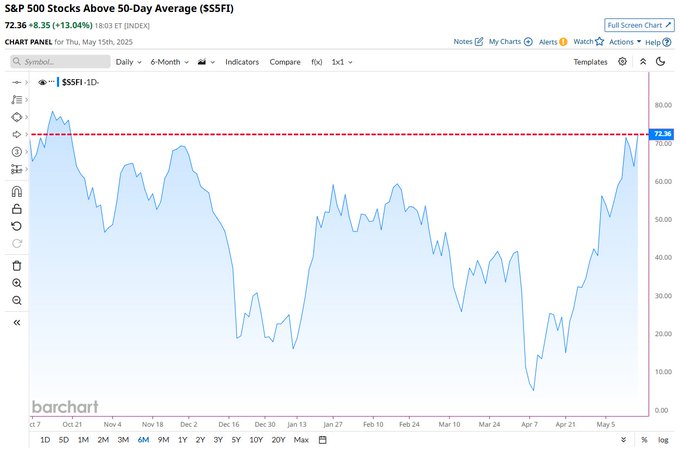The width and height of the screenshot is (680, 450).
Task: Select the 5Y range
Action: click(x=236, y=440)
